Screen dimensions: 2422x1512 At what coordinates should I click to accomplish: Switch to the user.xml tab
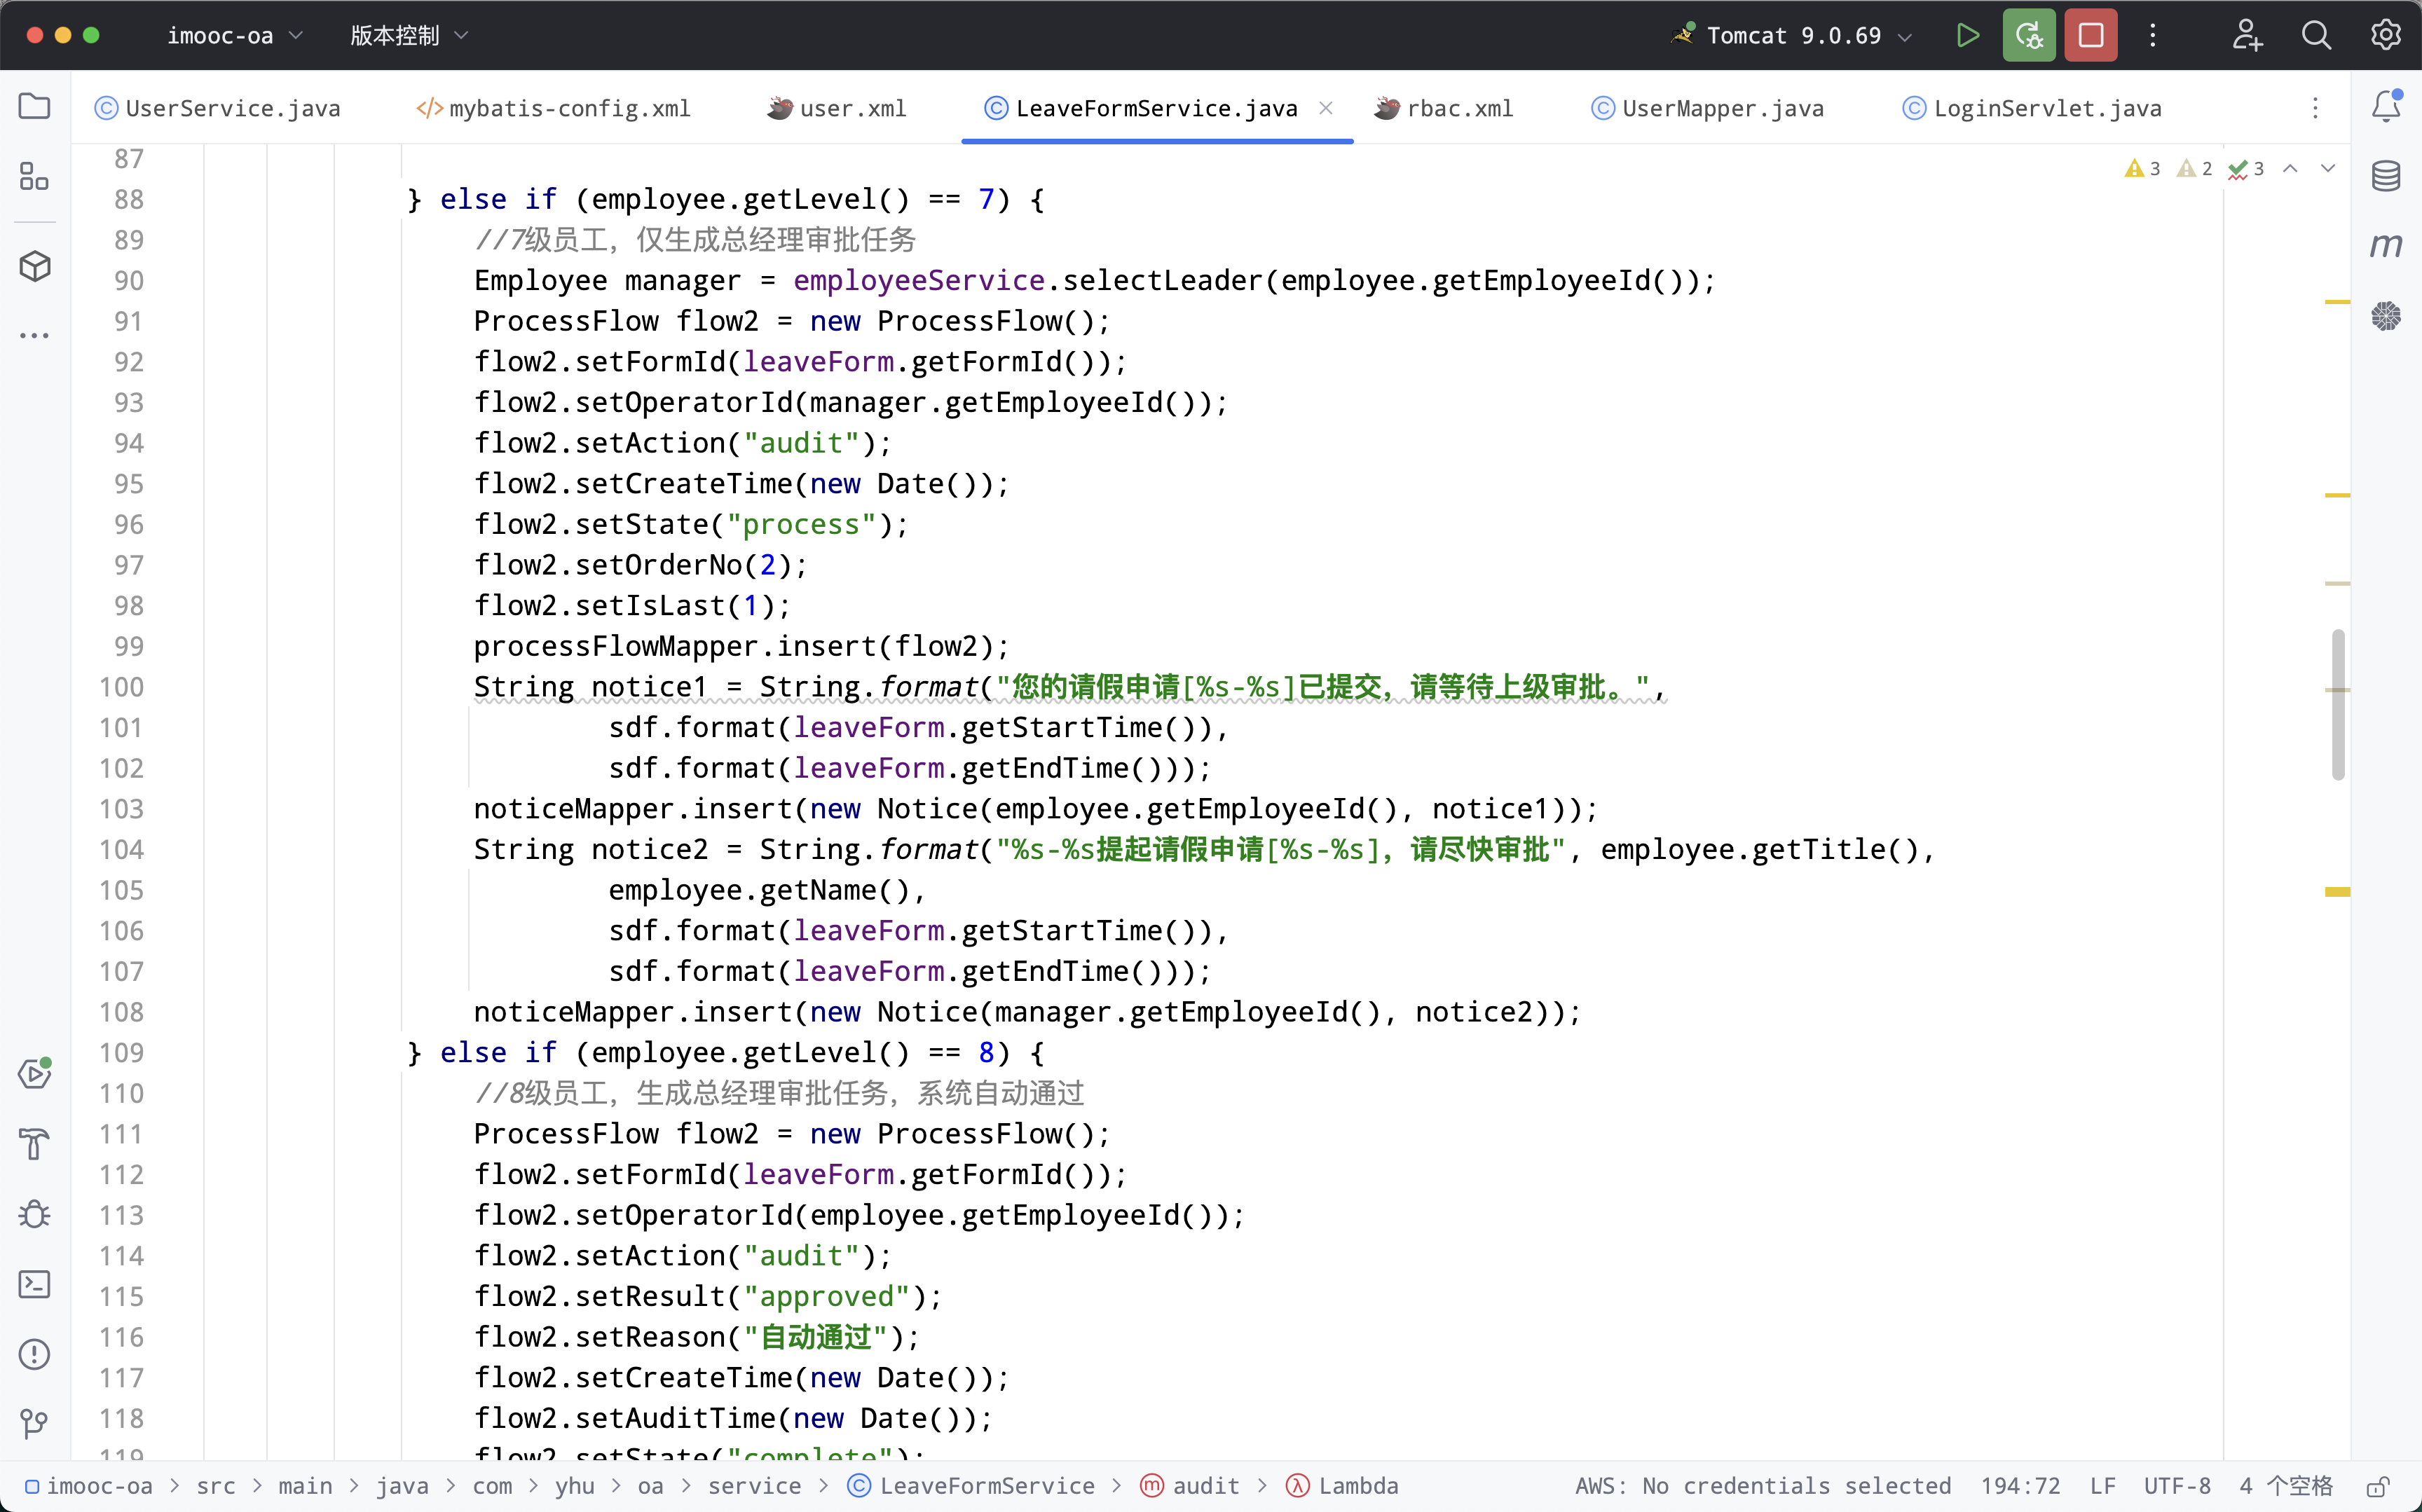838,108
